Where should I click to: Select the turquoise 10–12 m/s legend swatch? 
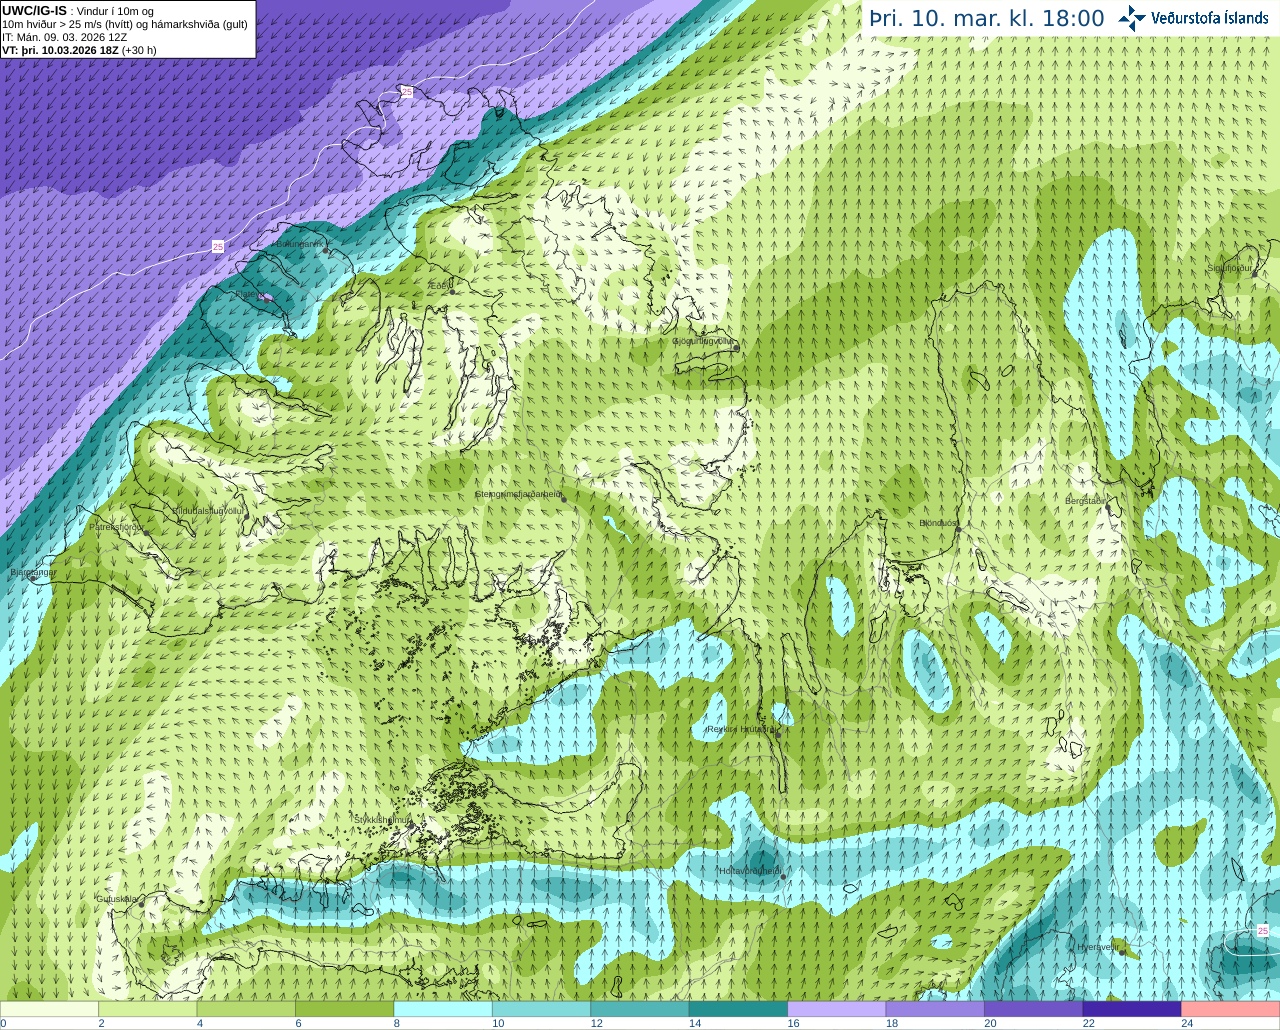(x=541, y=1009)
